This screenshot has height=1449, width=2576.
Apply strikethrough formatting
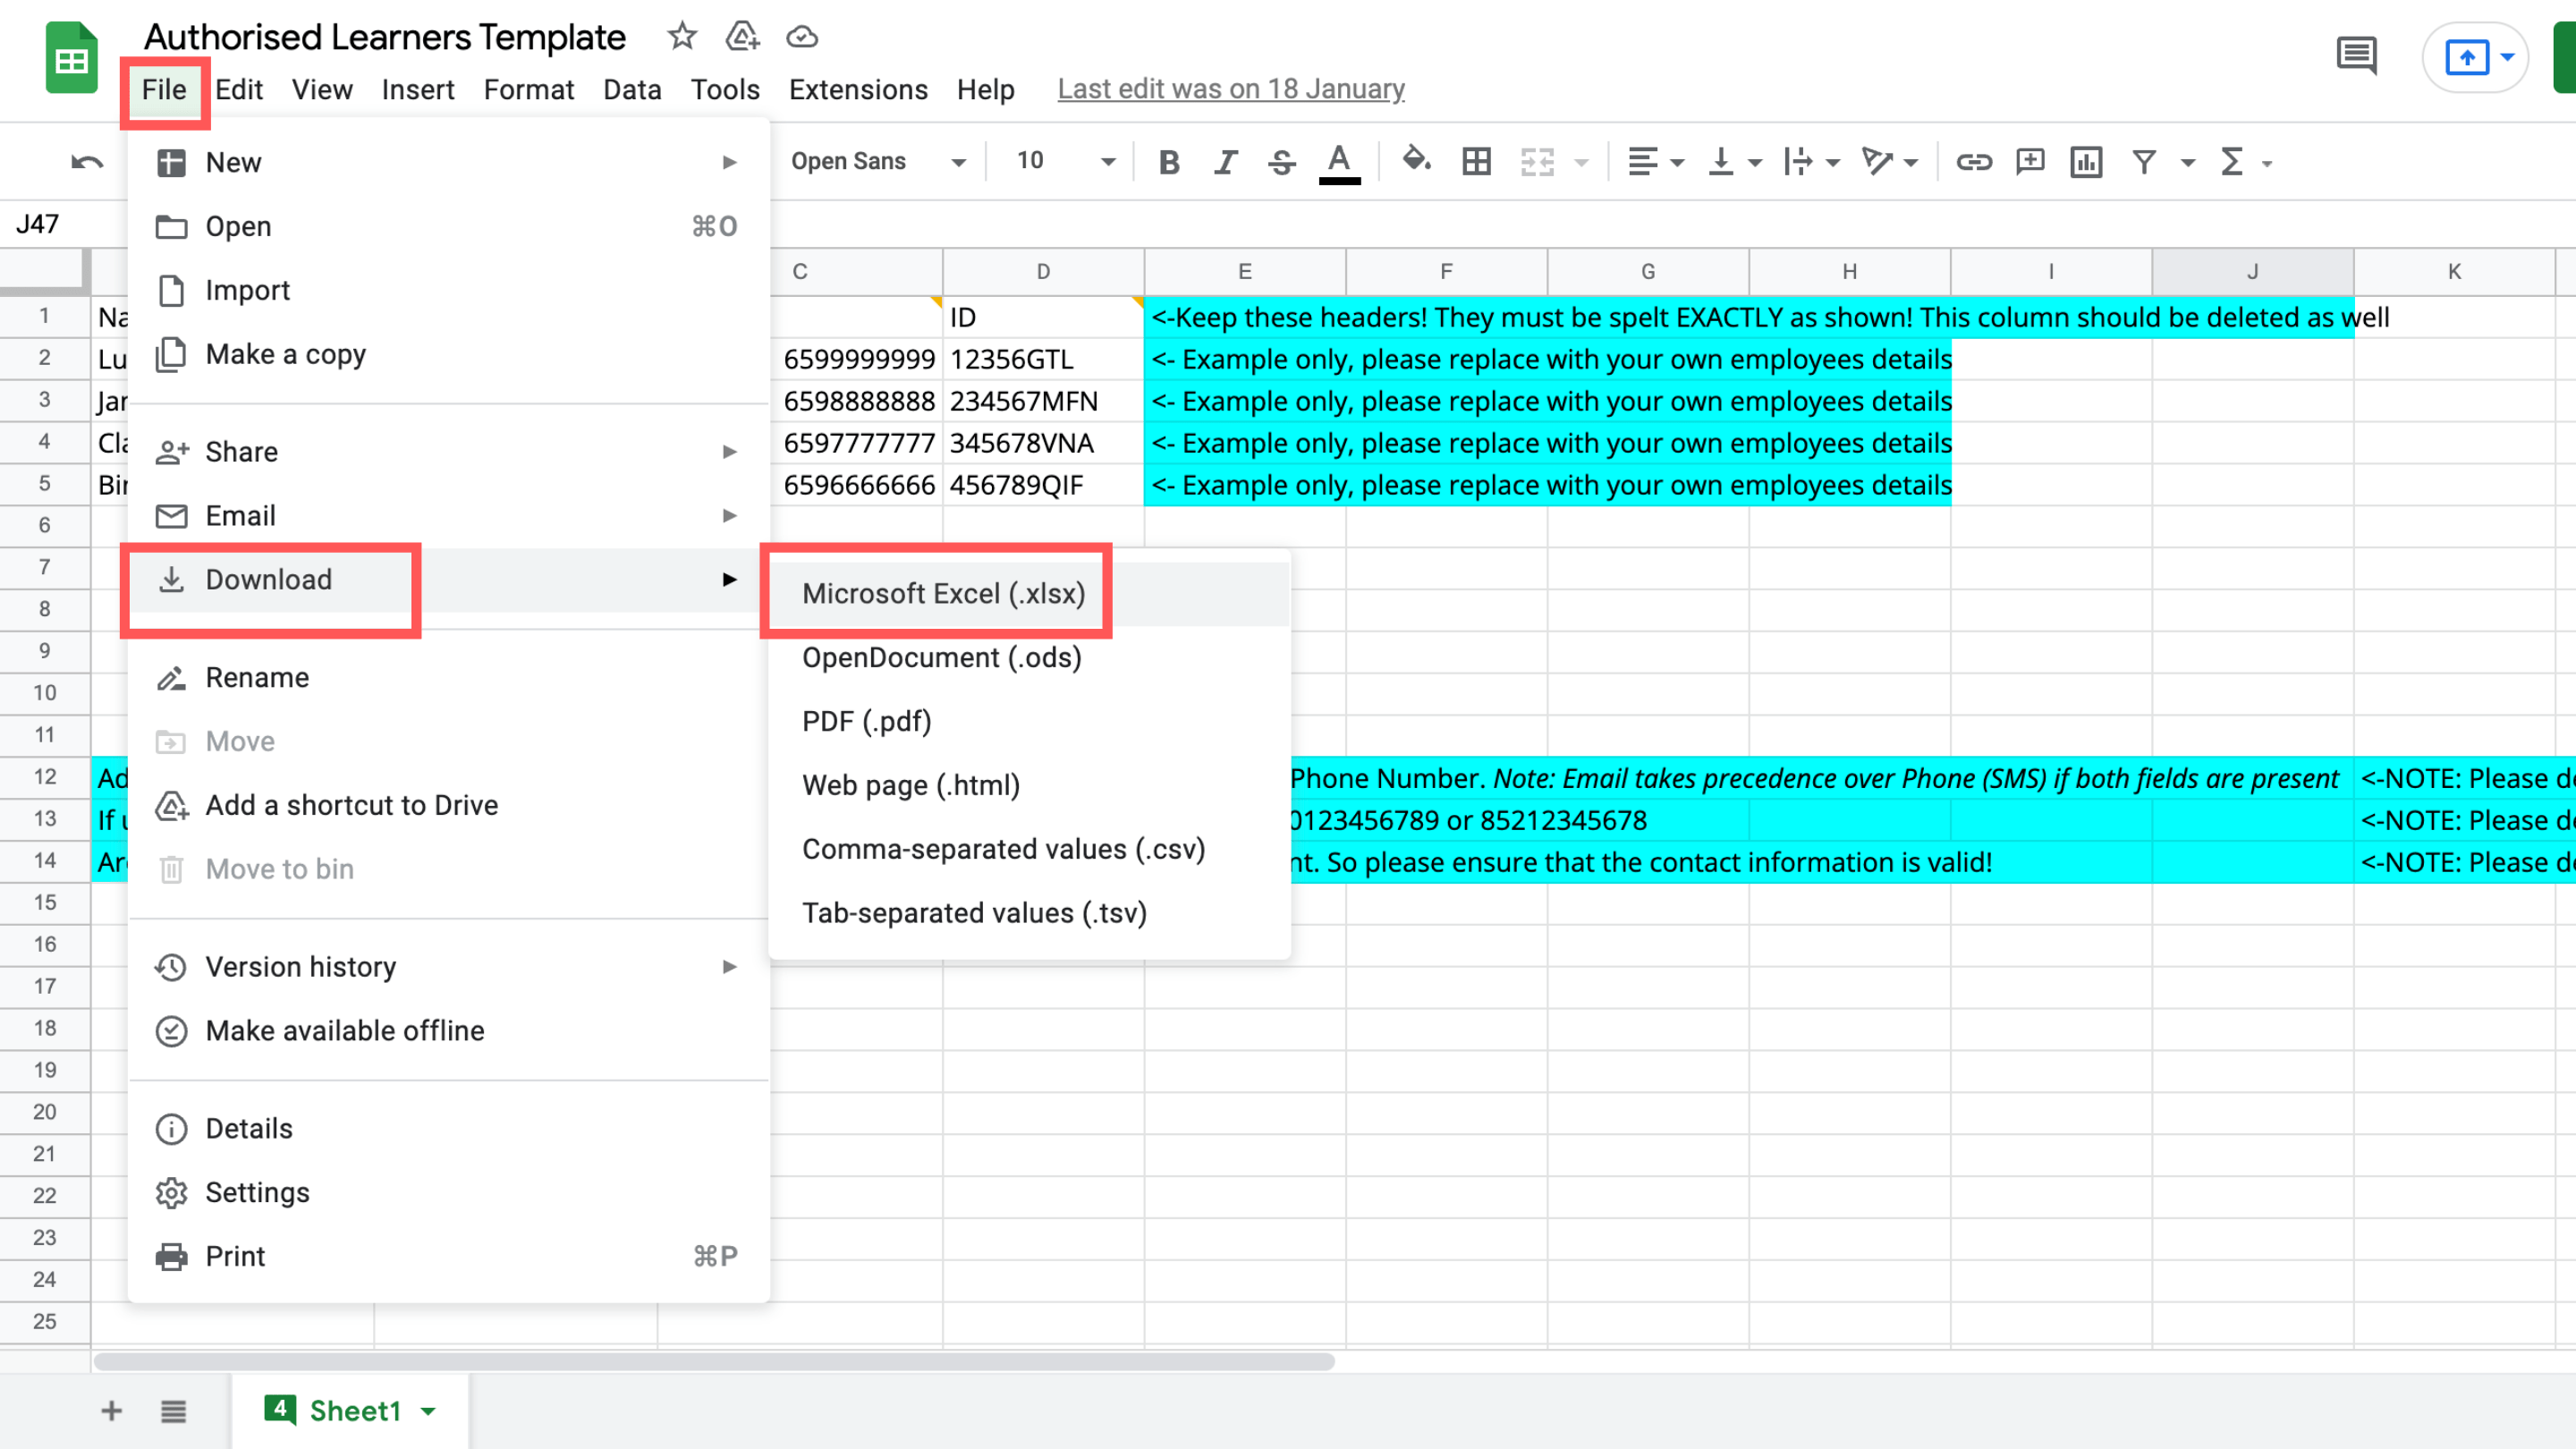pyautogui.click(x=1281, y=162)
